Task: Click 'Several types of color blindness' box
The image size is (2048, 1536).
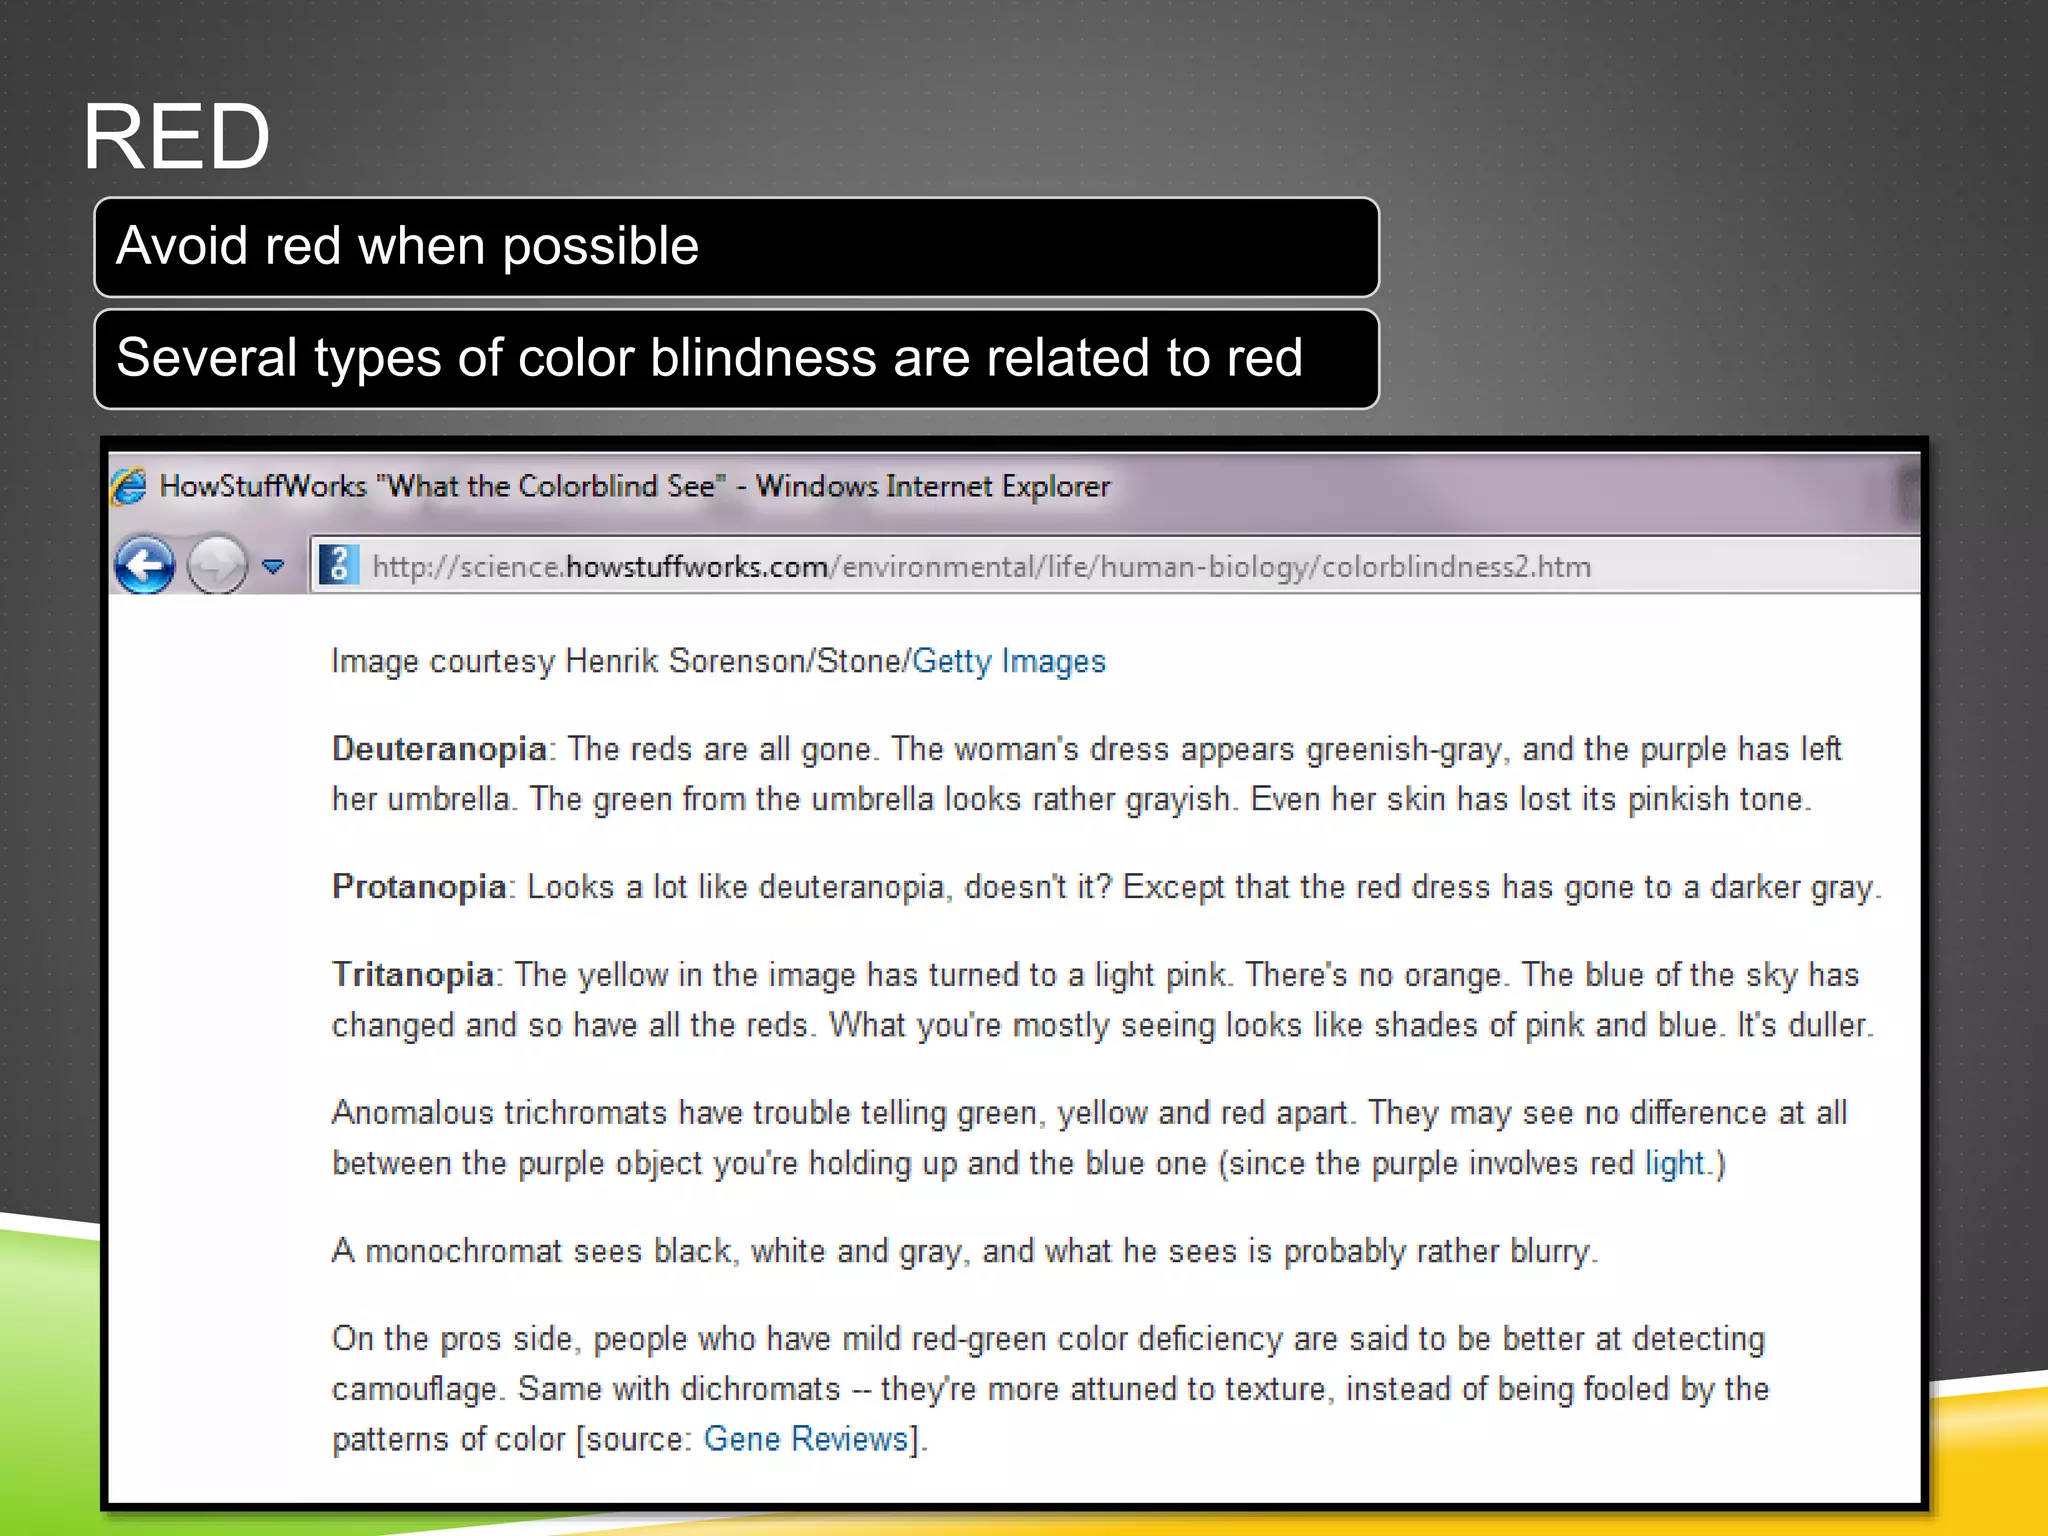Action: coord(737,359)
